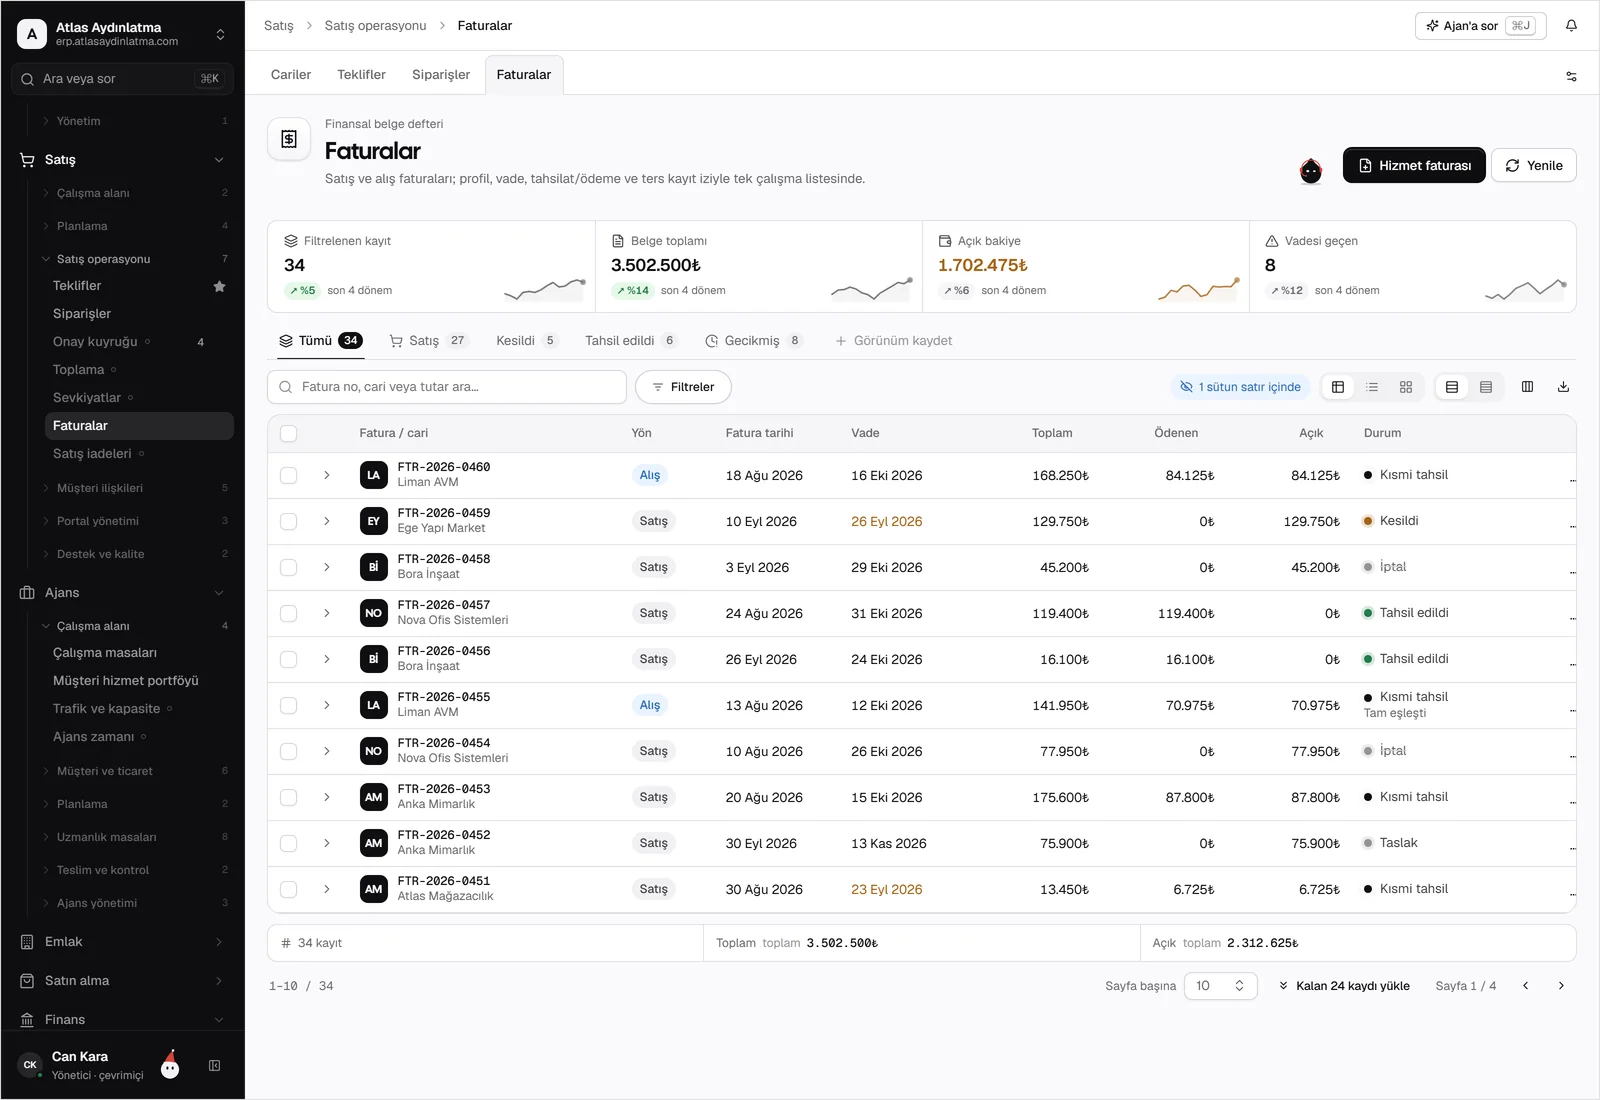Select the Gecikmiş view tab

point(753,341)
